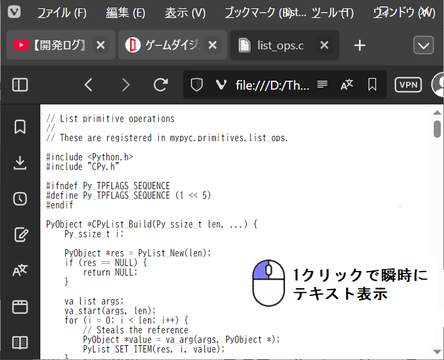Open the shield tracker blocker settings
Image resolution: width=444 pixels, height=360 pixels.
(197, 85)
